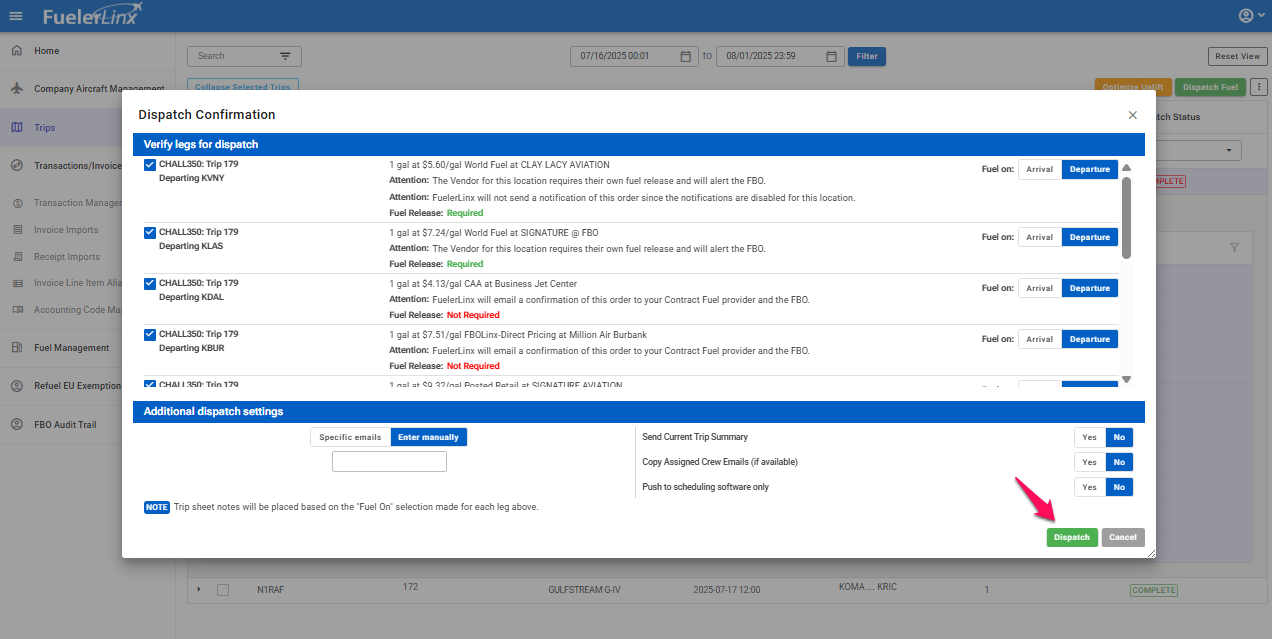
Task: Click the Transactions/Invoices sidebar icon
Action: point(17,166)
